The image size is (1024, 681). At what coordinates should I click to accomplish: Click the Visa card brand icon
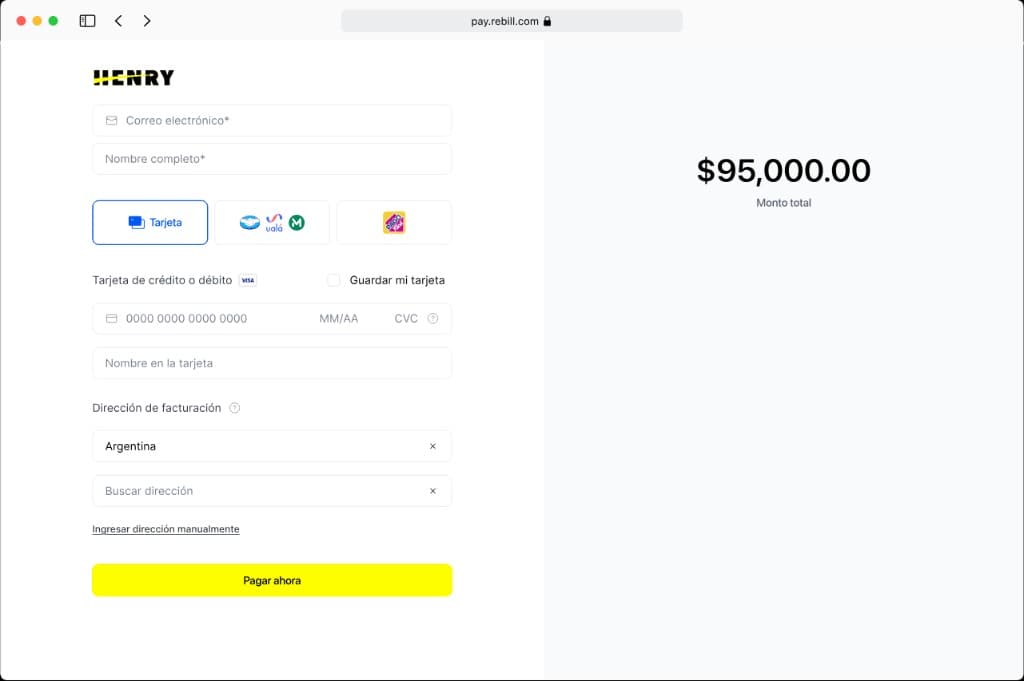tap(248, 280)
